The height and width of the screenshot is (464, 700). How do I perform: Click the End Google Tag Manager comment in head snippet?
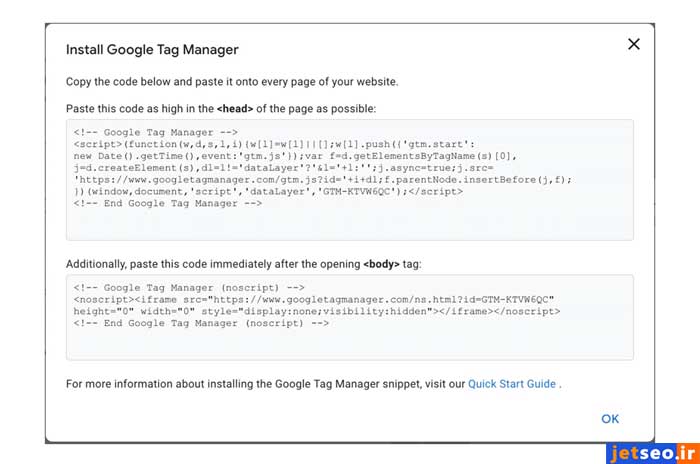[167, 203]
